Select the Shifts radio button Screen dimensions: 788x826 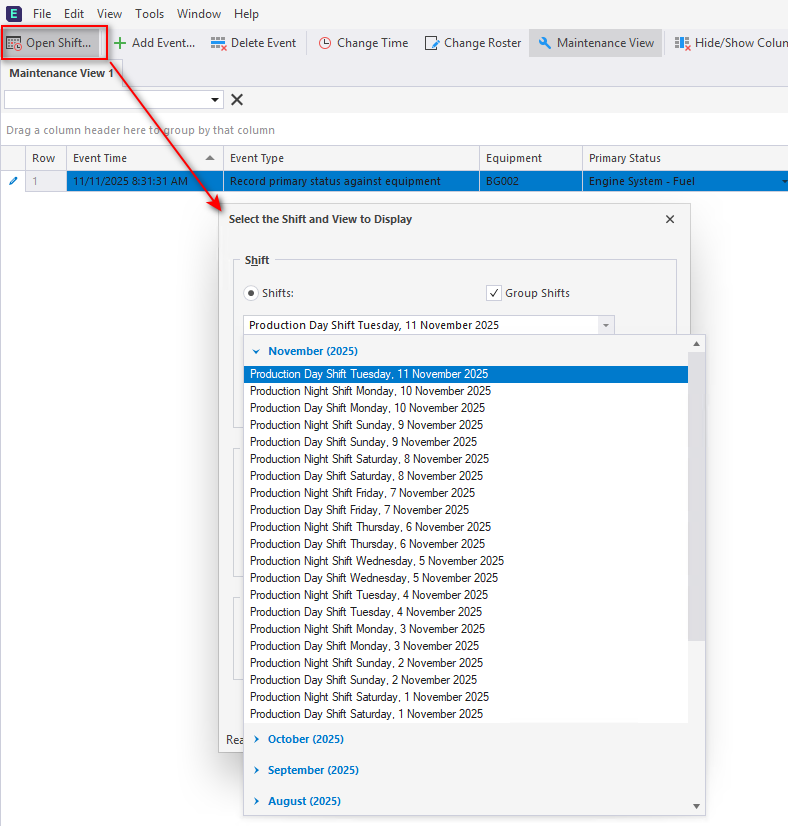(252, 293)
